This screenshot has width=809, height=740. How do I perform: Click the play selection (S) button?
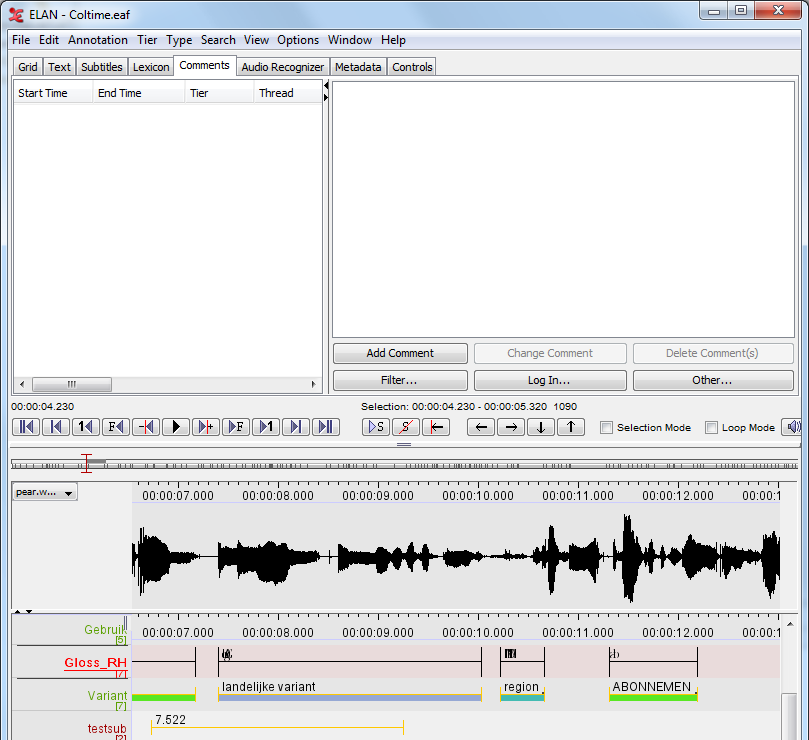pos(376,427)
